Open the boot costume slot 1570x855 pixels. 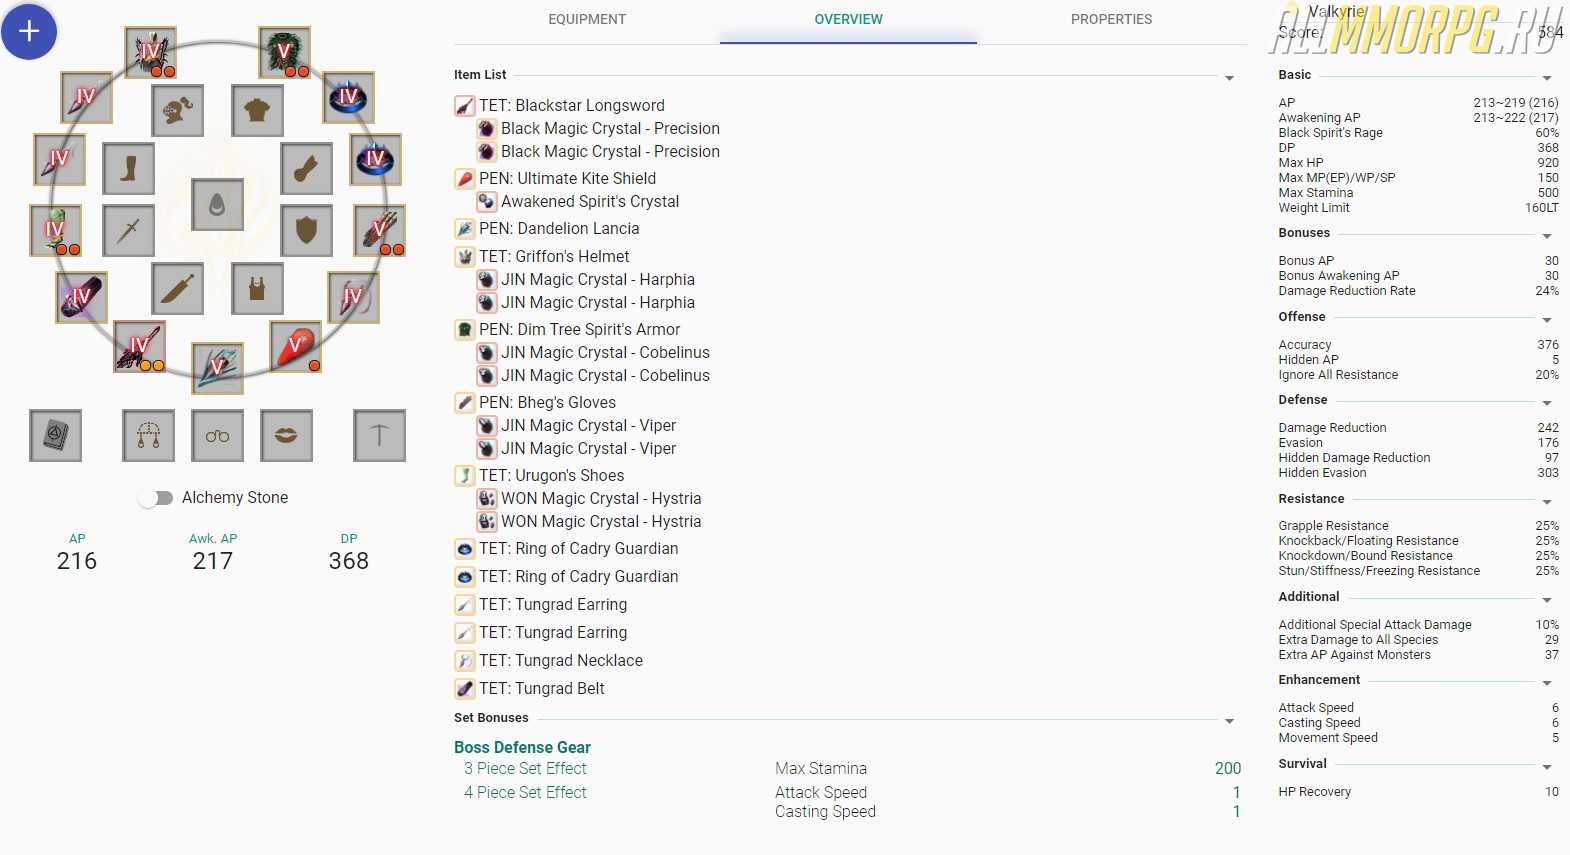click(128, 168)
